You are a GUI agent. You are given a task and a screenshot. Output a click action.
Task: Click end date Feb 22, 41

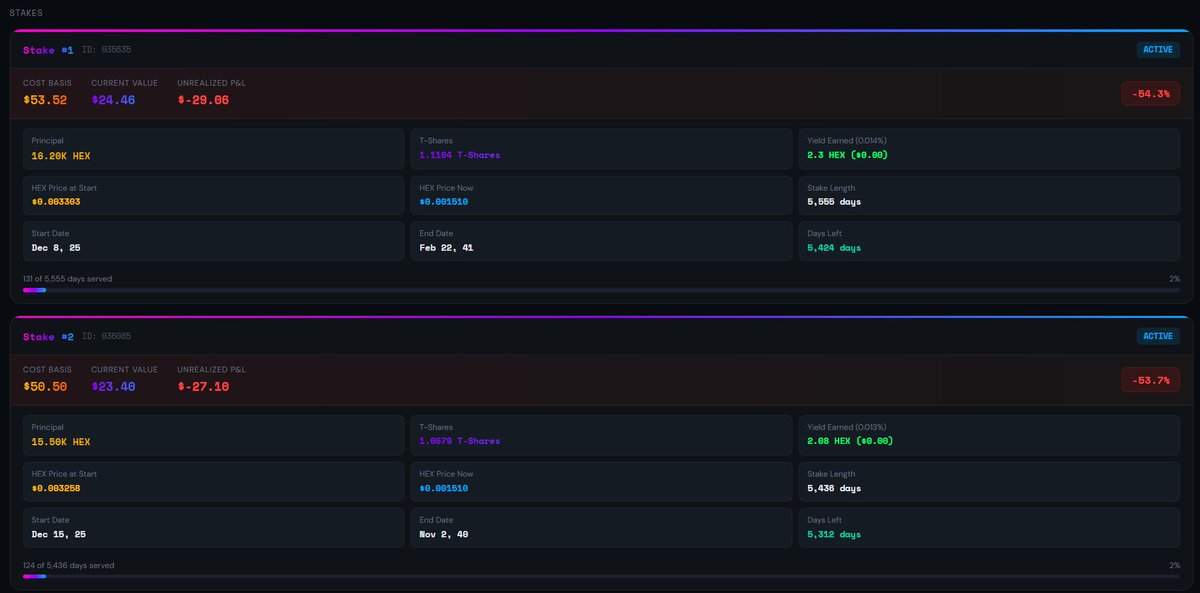click(447, 247)
